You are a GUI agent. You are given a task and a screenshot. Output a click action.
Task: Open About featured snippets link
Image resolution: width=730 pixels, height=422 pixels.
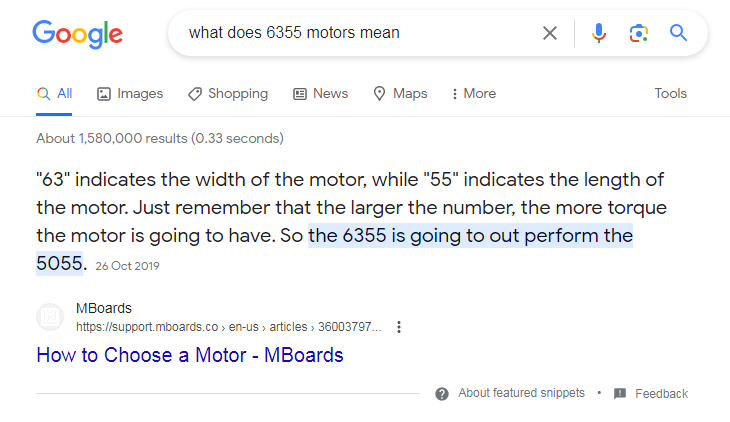tap(521, 393)
